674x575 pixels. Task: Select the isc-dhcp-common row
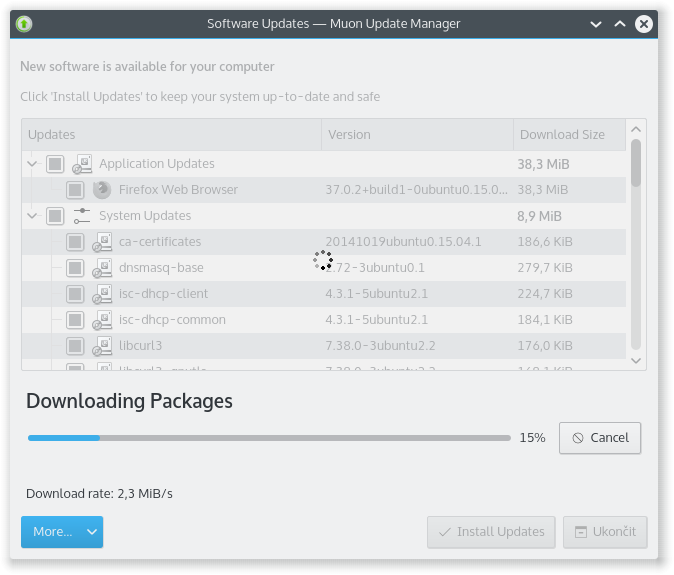click(x=324, y=320)
